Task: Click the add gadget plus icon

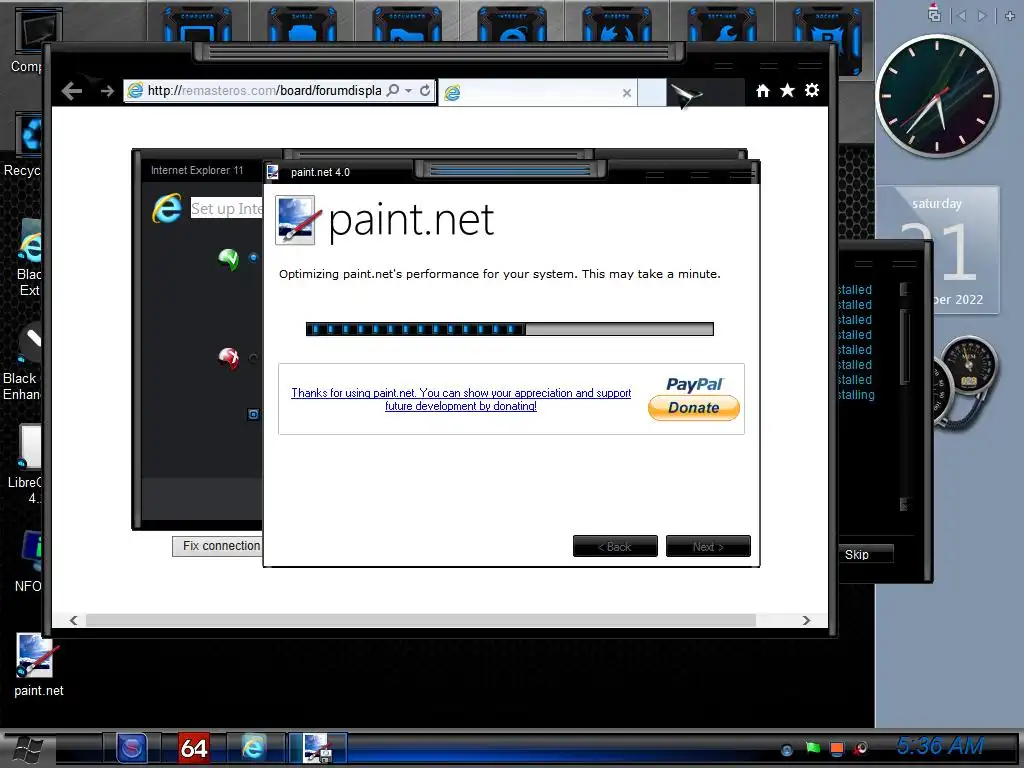Action: click(x=1010, y=16)
